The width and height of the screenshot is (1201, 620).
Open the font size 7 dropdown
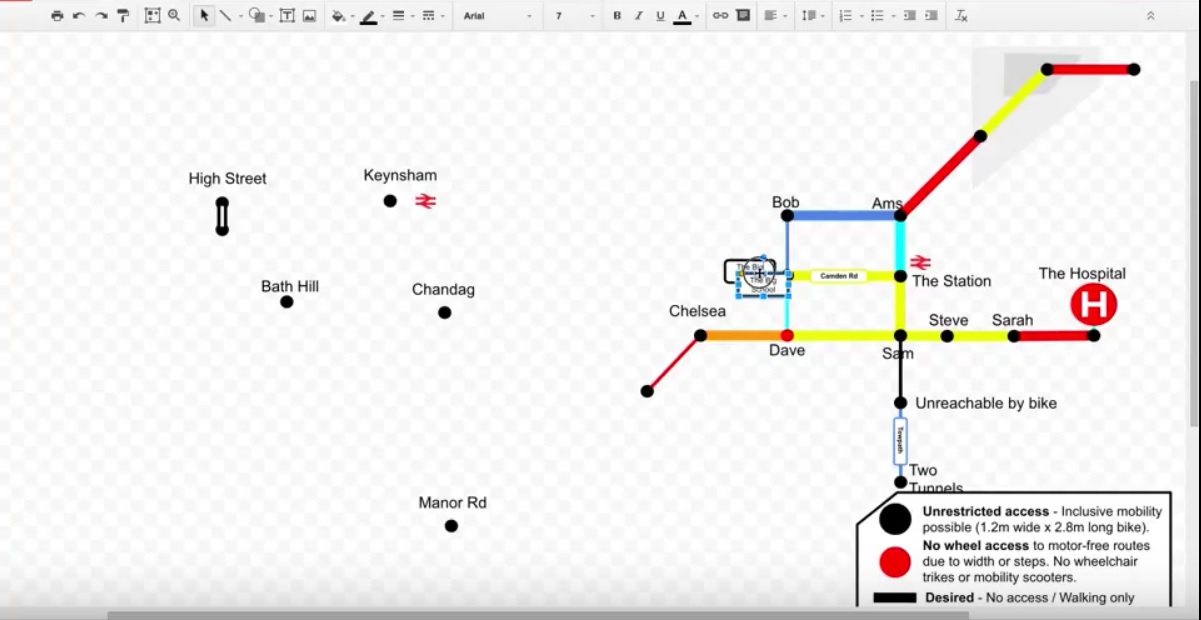pyautogui.click(x=575, y=16)
